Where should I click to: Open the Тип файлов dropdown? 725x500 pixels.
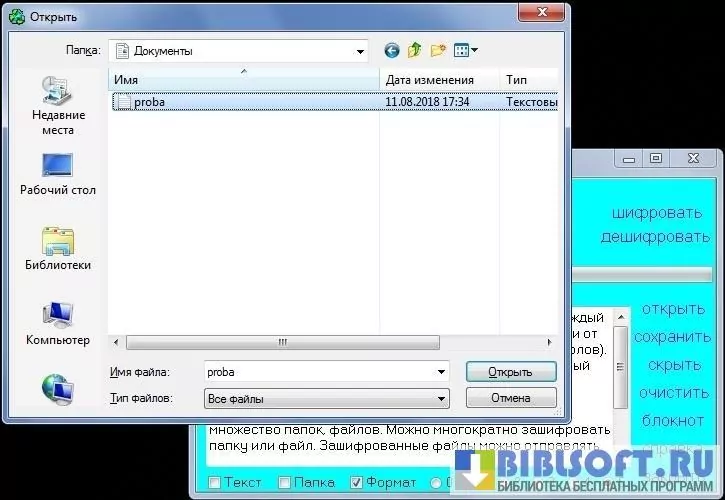click(441, 399)
